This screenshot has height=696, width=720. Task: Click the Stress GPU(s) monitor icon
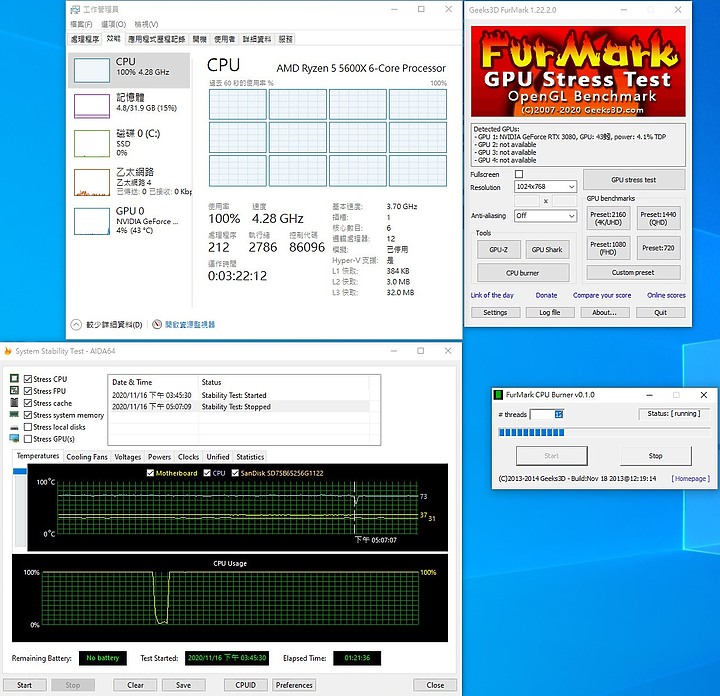tap(14, 438)
